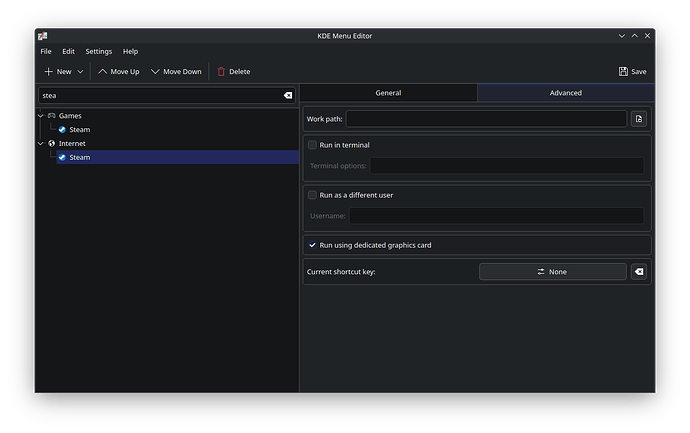690x433 pixels.
Task: Browse for a work path folder
Action: (x=639, y=119)
